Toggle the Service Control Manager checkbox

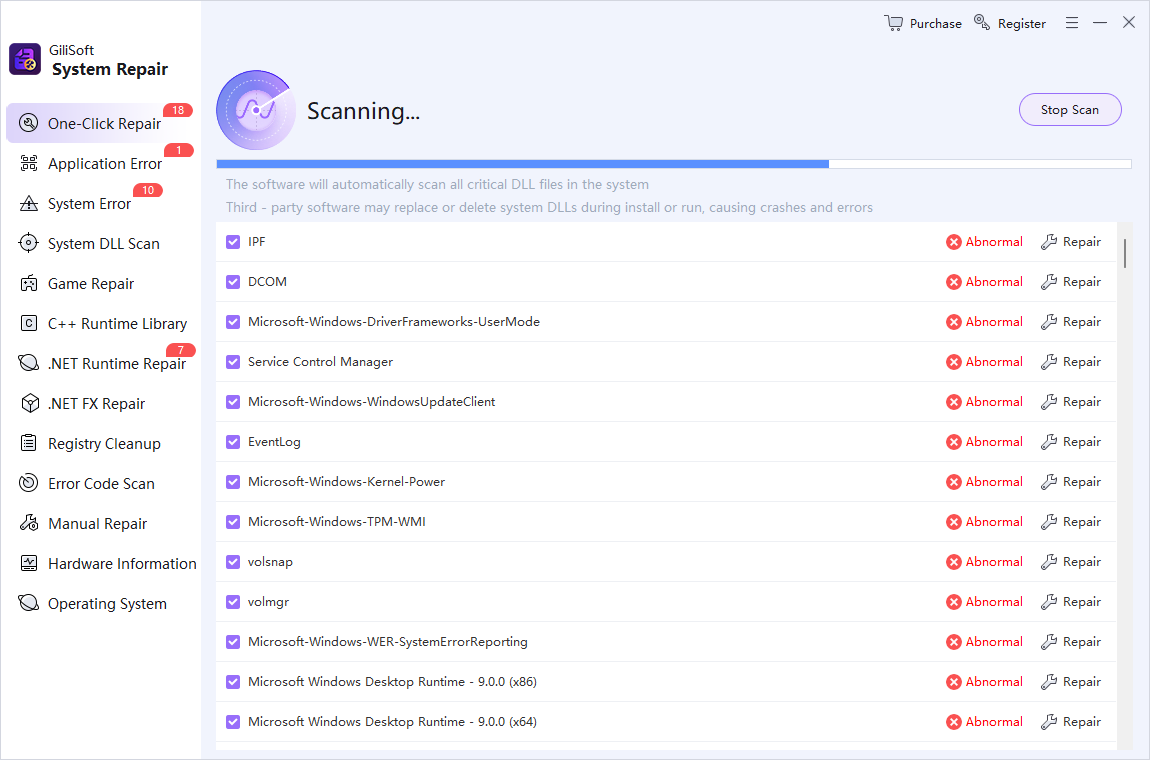233,362
